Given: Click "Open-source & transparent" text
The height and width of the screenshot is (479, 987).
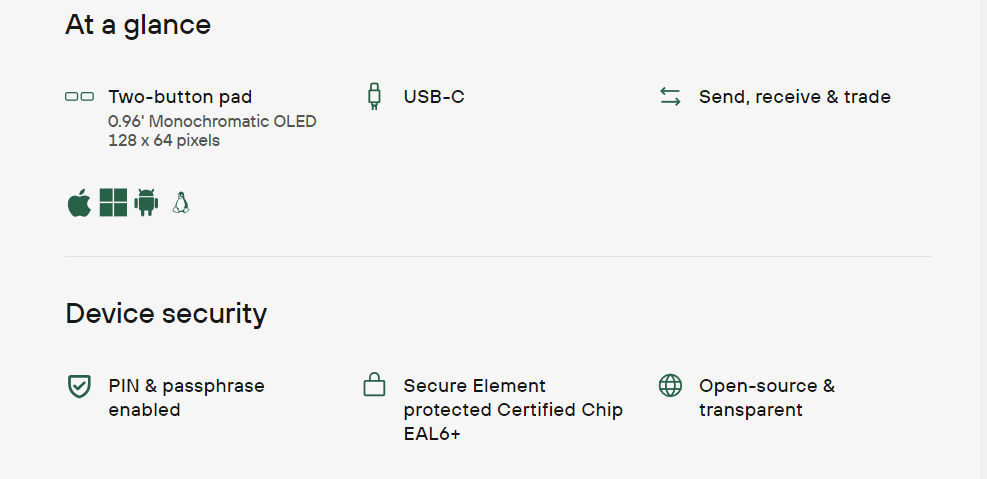Looking at the screenshot, I should 766,397.
